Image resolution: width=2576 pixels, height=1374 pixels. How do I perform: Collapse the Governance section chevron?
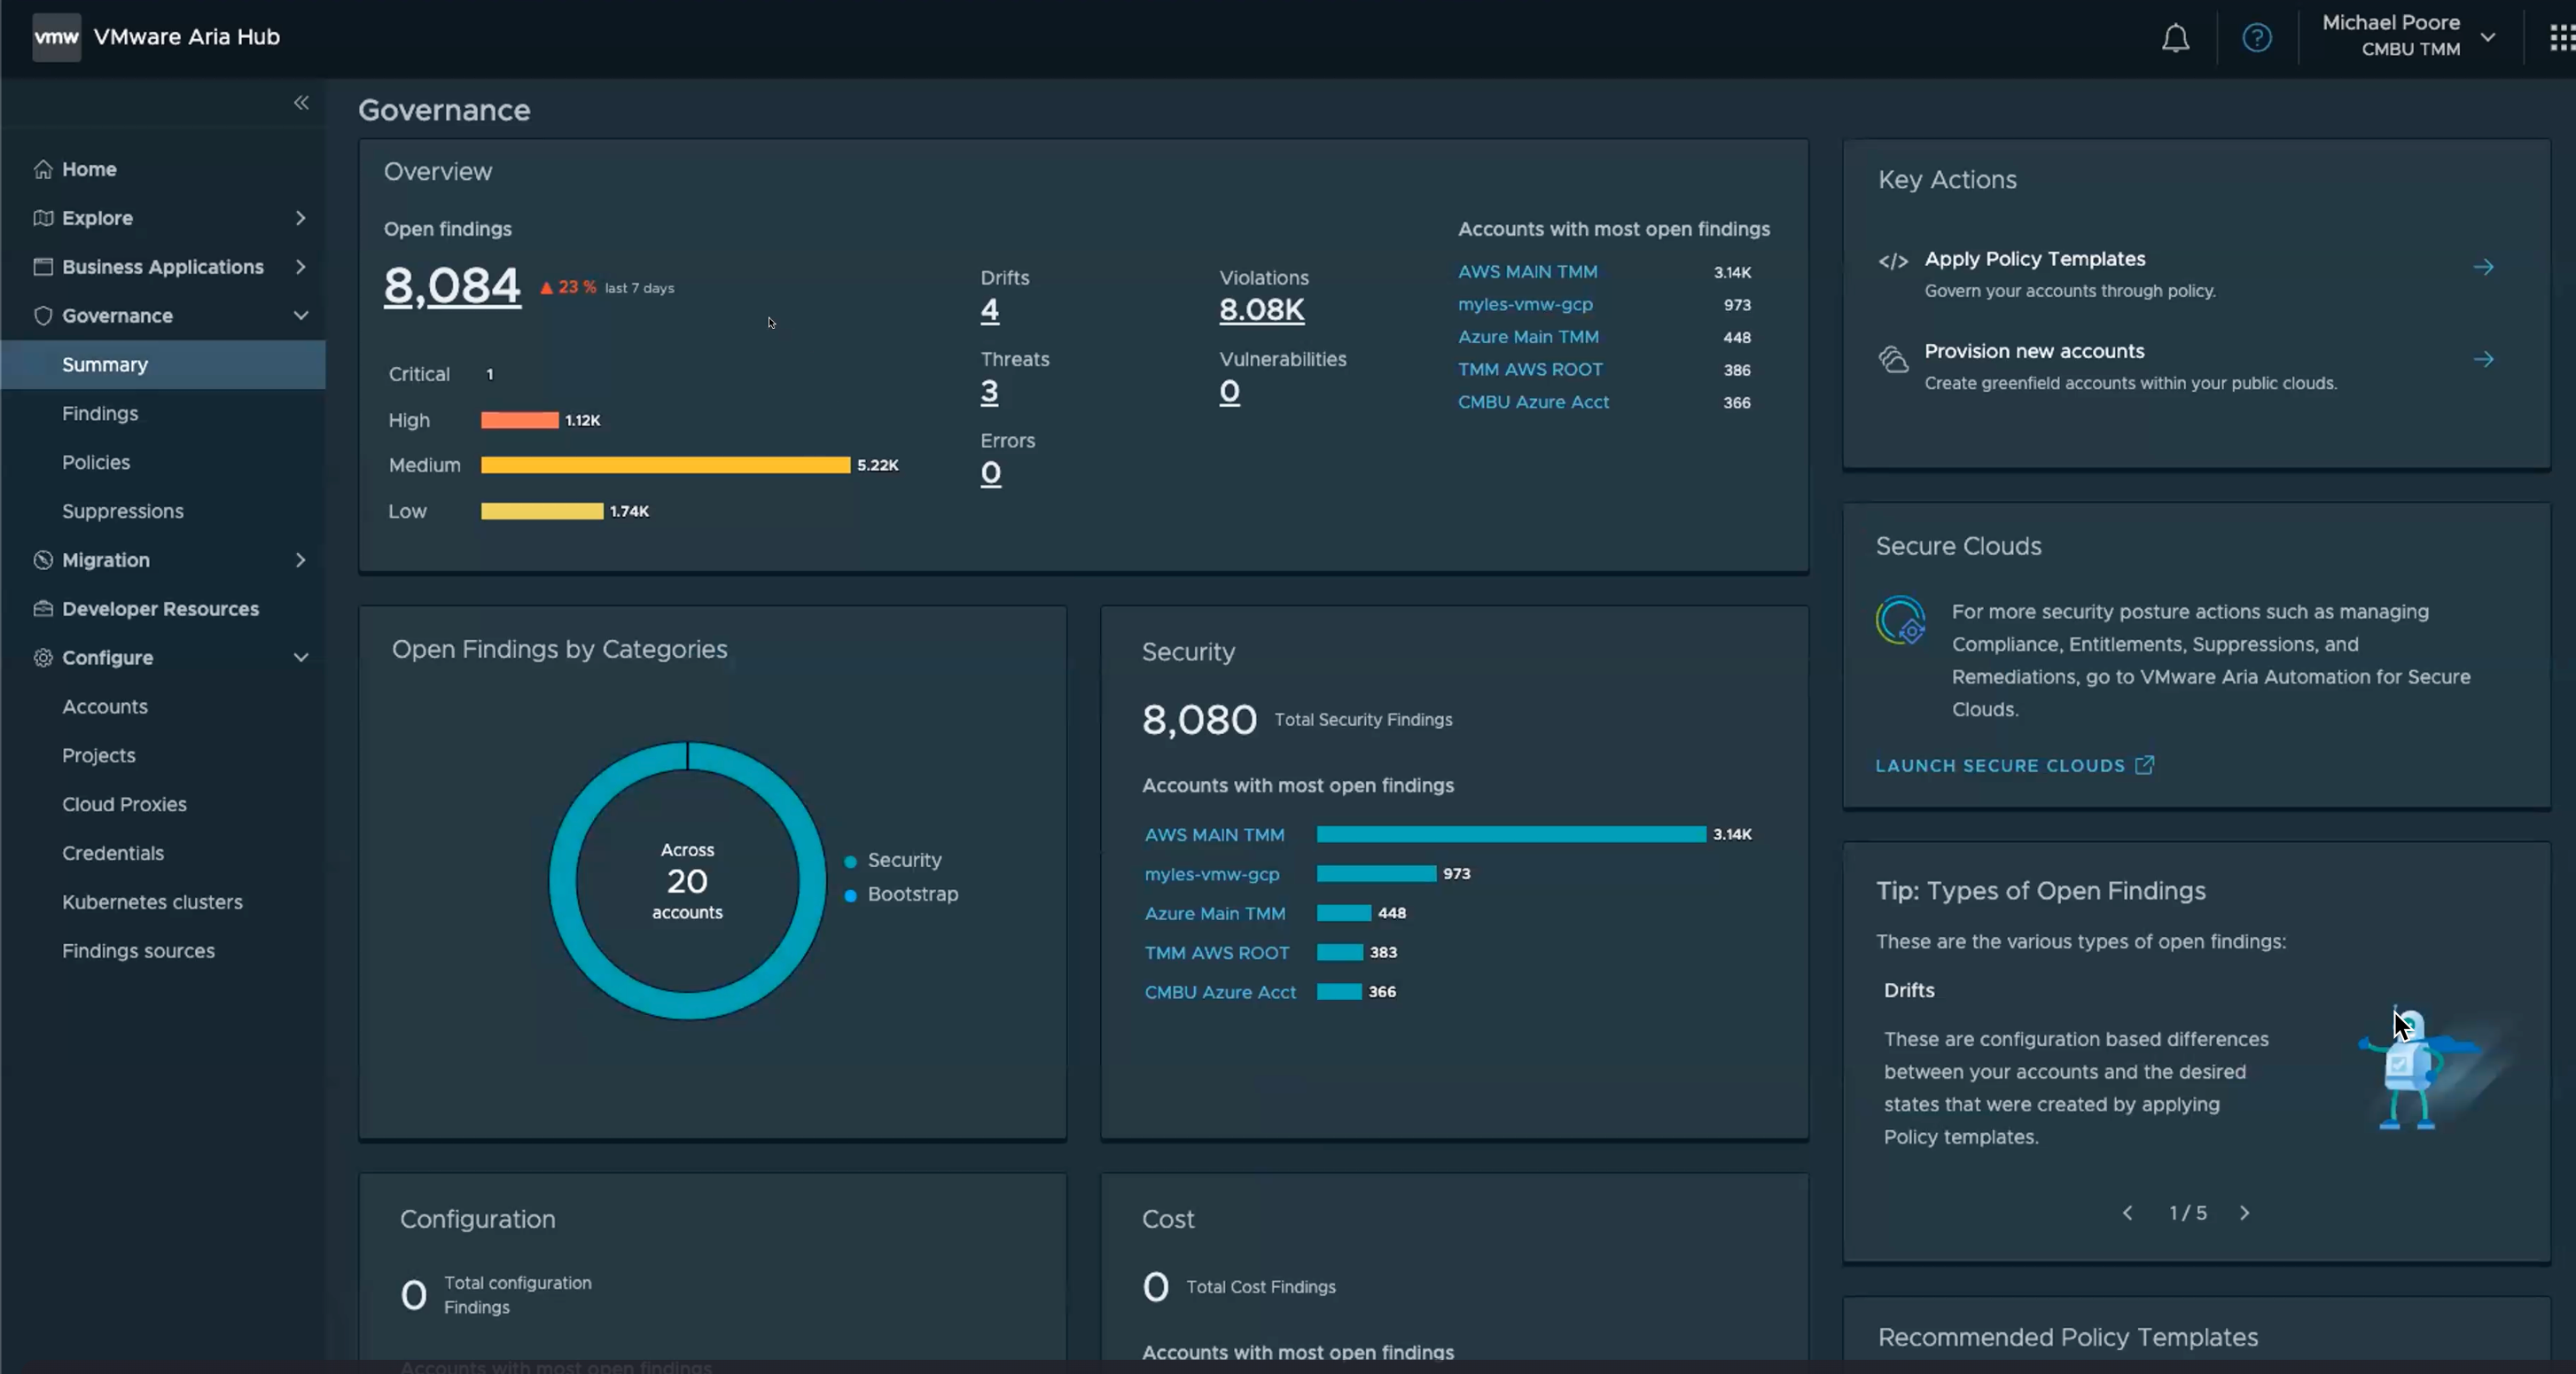click(300, 315)
